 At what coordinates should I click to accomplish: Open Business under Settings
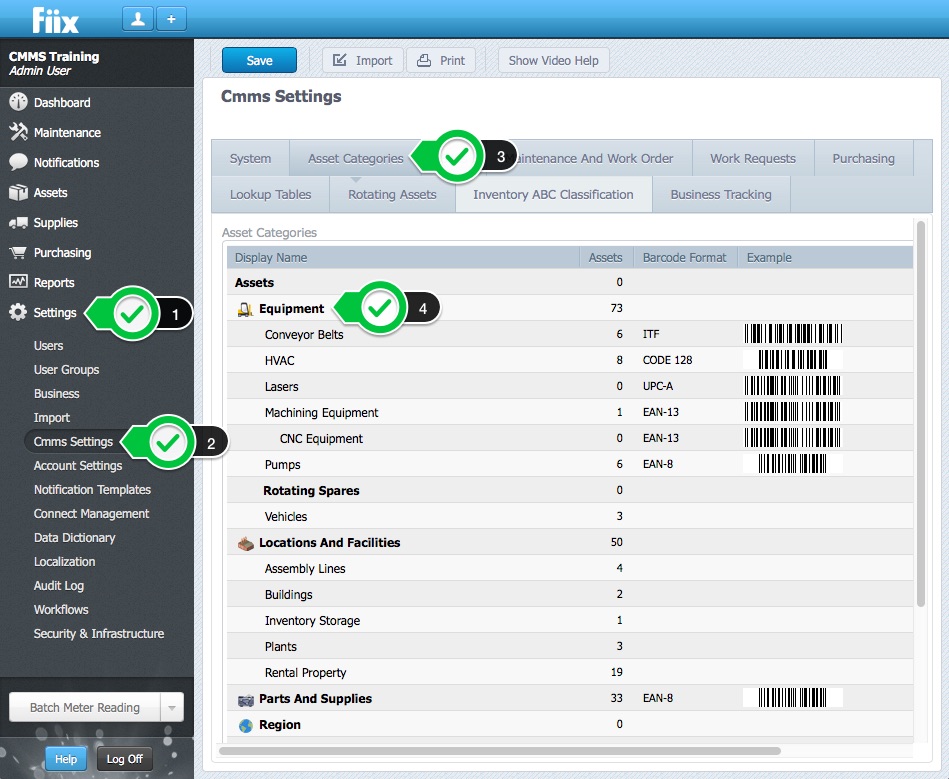tap(56, 393)
